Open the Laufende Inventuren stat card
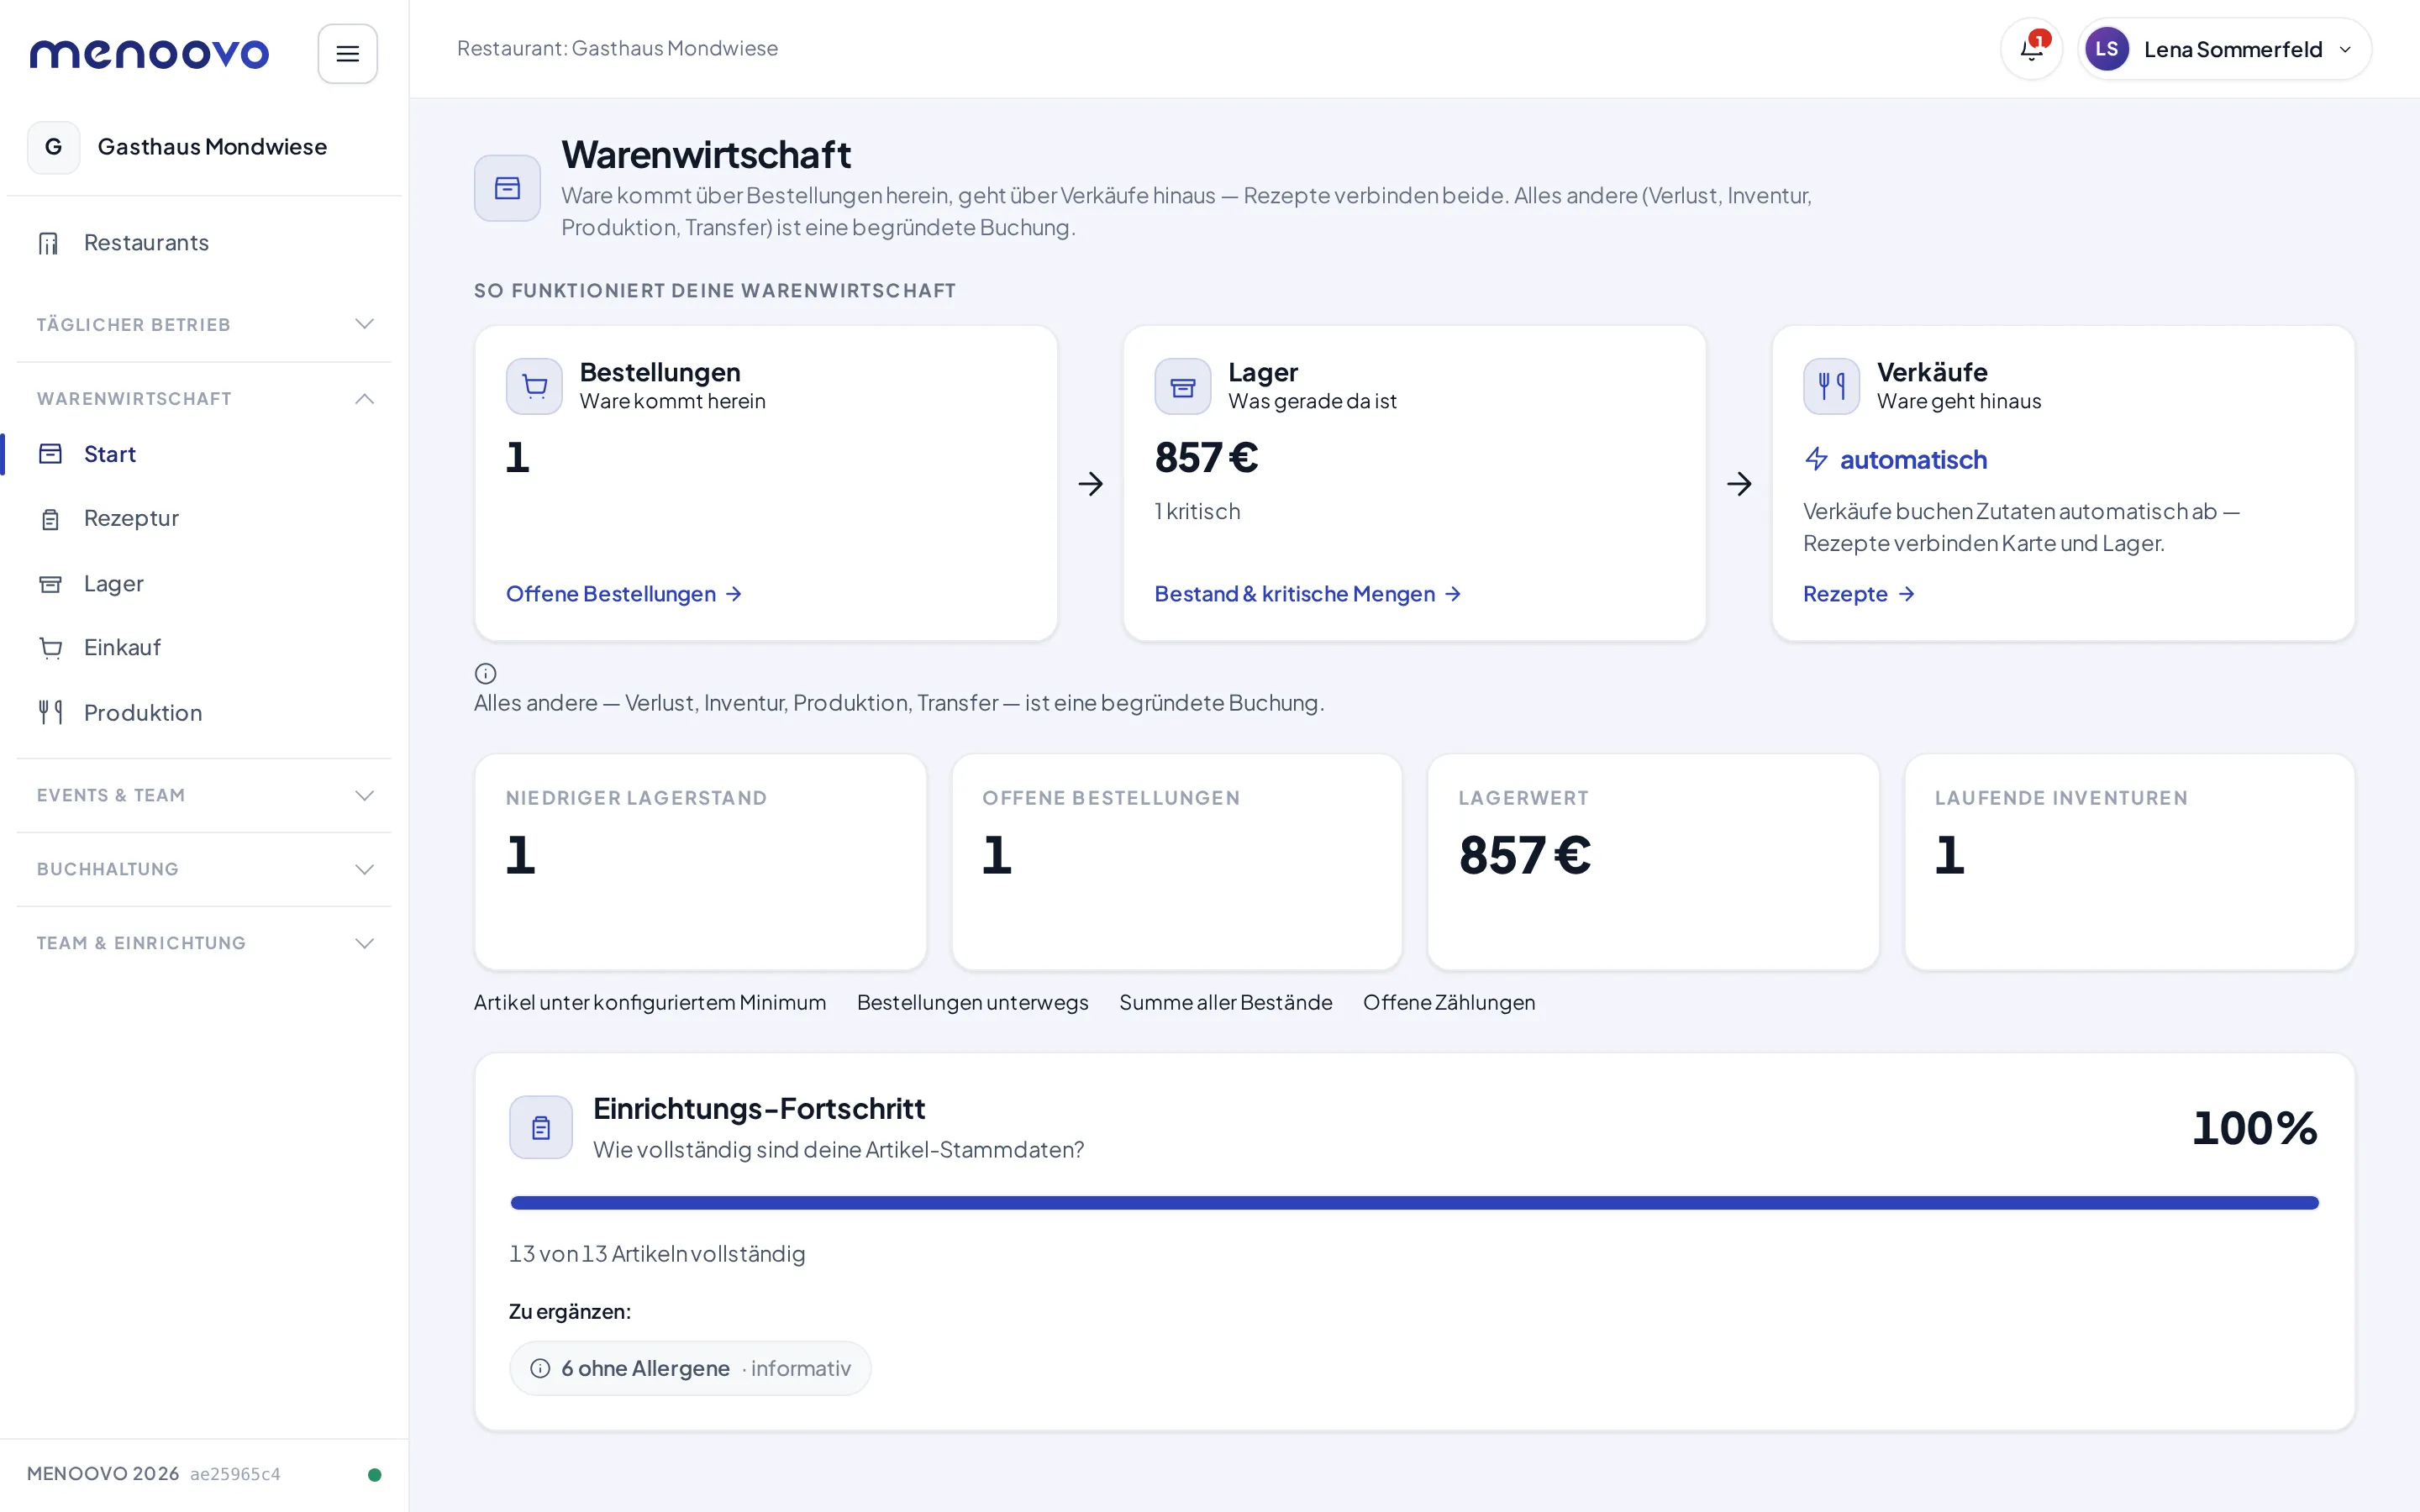This screenshot has height=1512, width=2420. tap(2129, 862)
